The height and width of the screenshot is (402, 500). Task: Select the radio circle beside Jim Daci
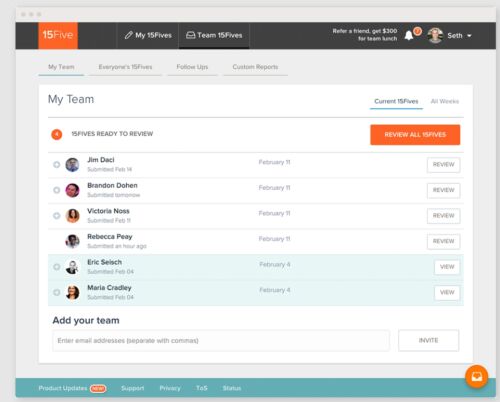coord(57,165)
